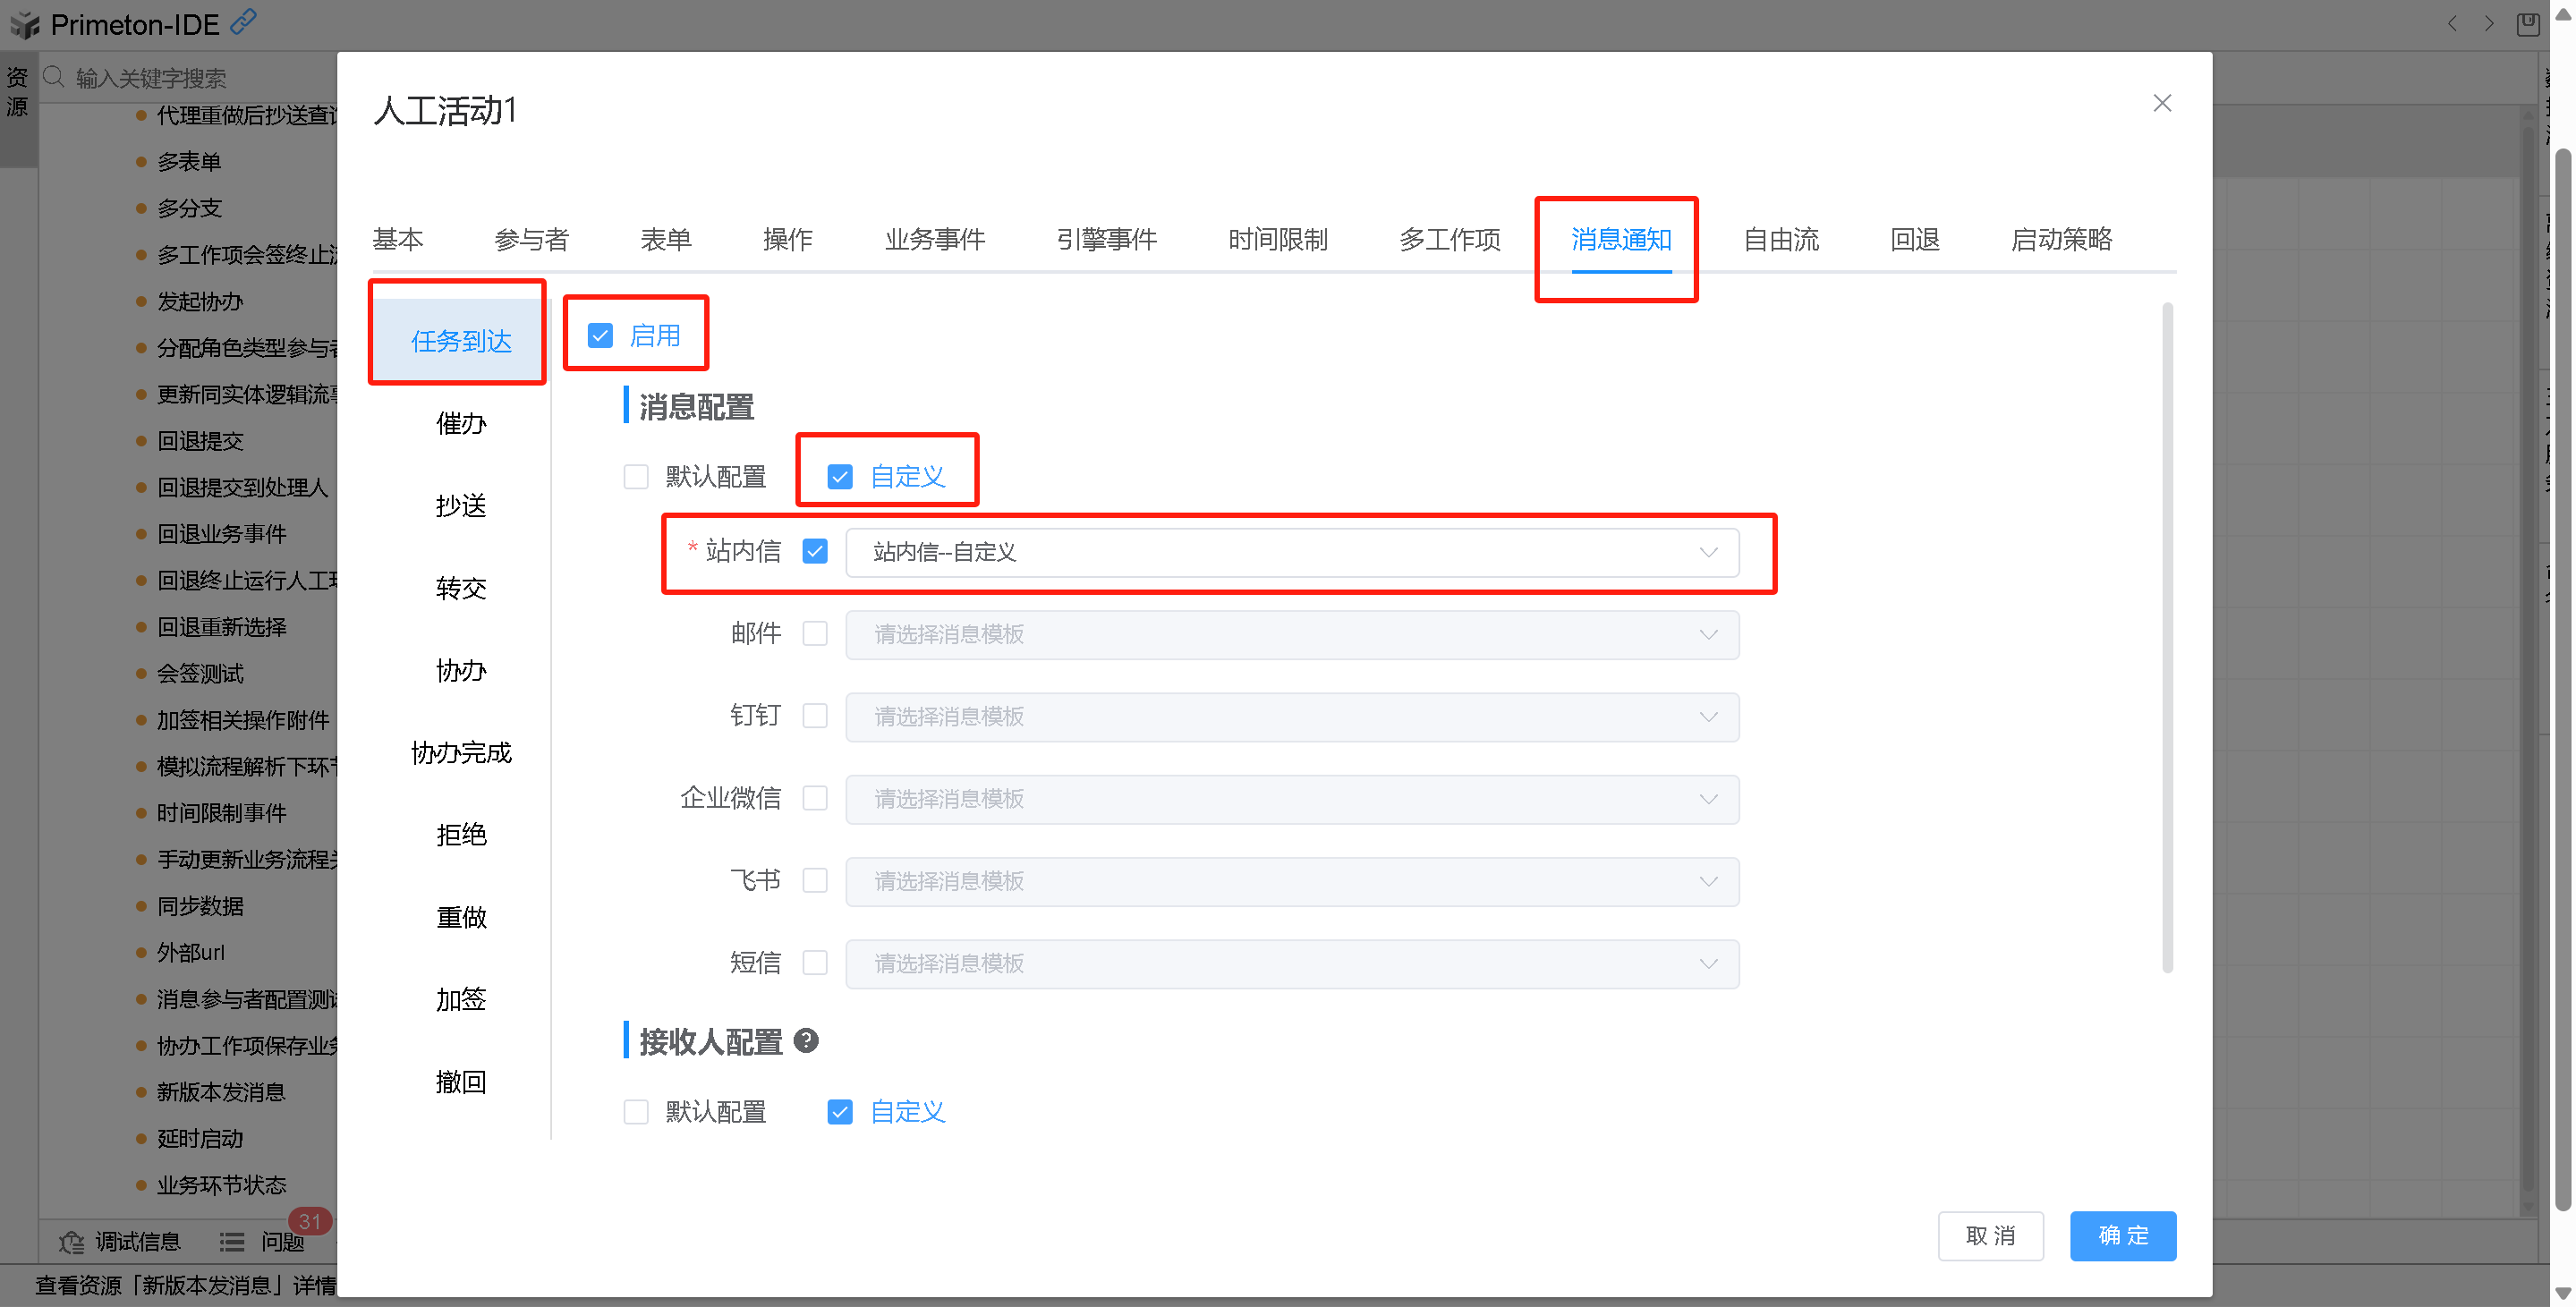Check 默认配置 under 消息配置
The height and width of the screenshot is (1307, 2576).
(636, 477)
